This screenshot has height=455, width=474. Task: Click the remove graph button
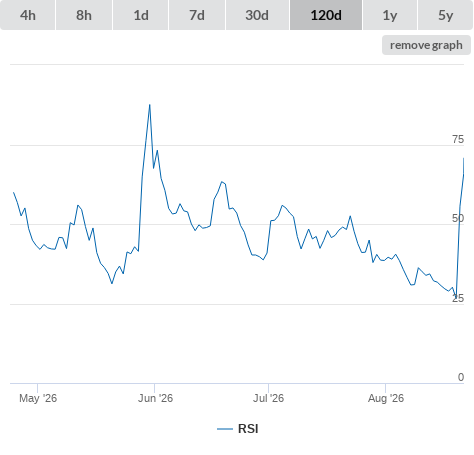[426, 45]
